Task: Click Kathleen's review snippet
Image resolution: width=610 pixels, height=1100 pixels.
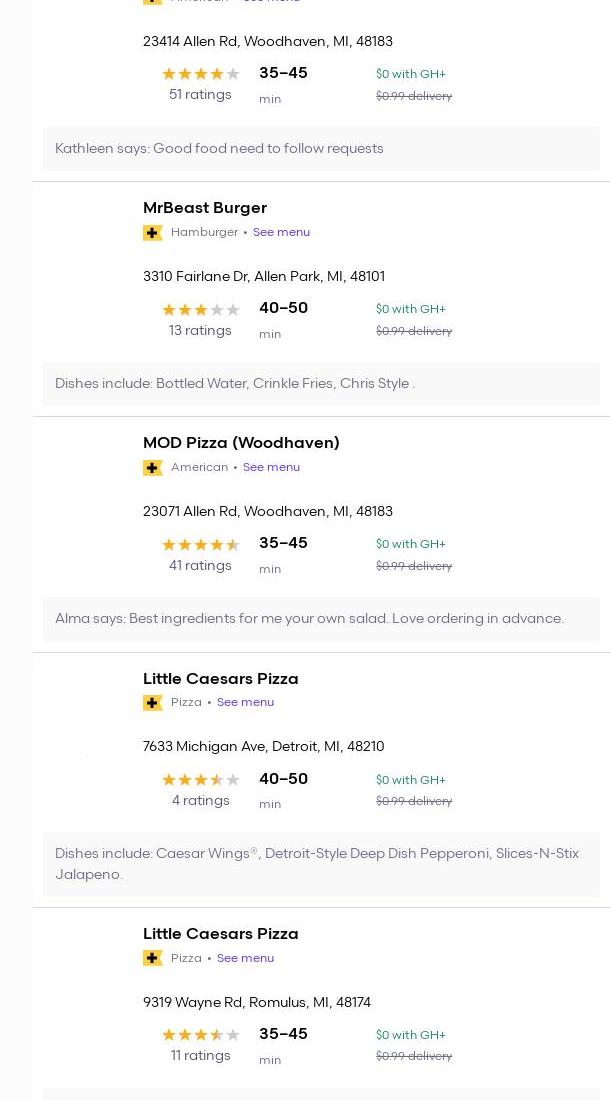Action: point(219,149)
